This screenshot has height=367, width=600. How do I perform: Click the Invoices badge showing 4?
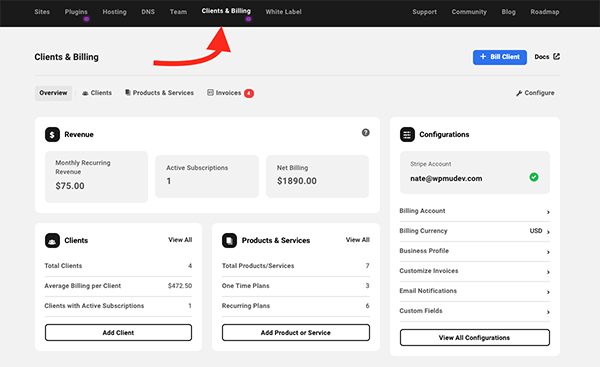(249, 93)
